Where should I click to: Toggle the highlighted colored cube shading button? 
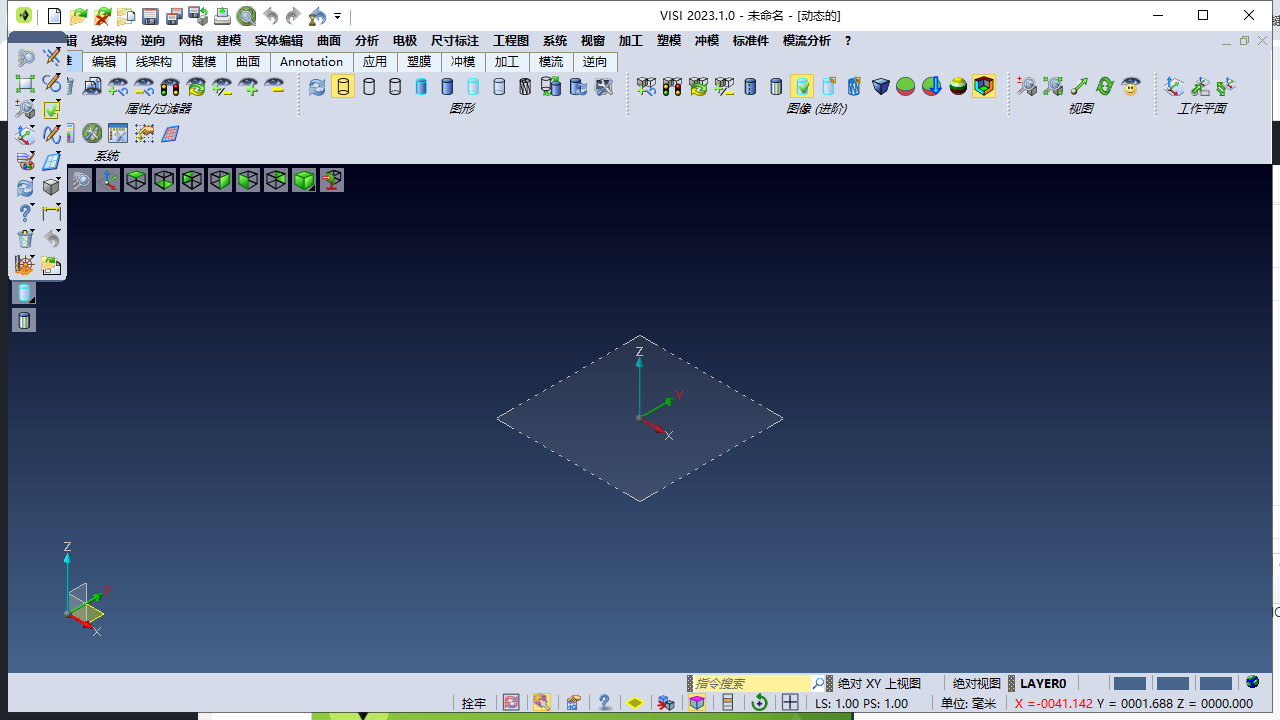coord(984,87)
